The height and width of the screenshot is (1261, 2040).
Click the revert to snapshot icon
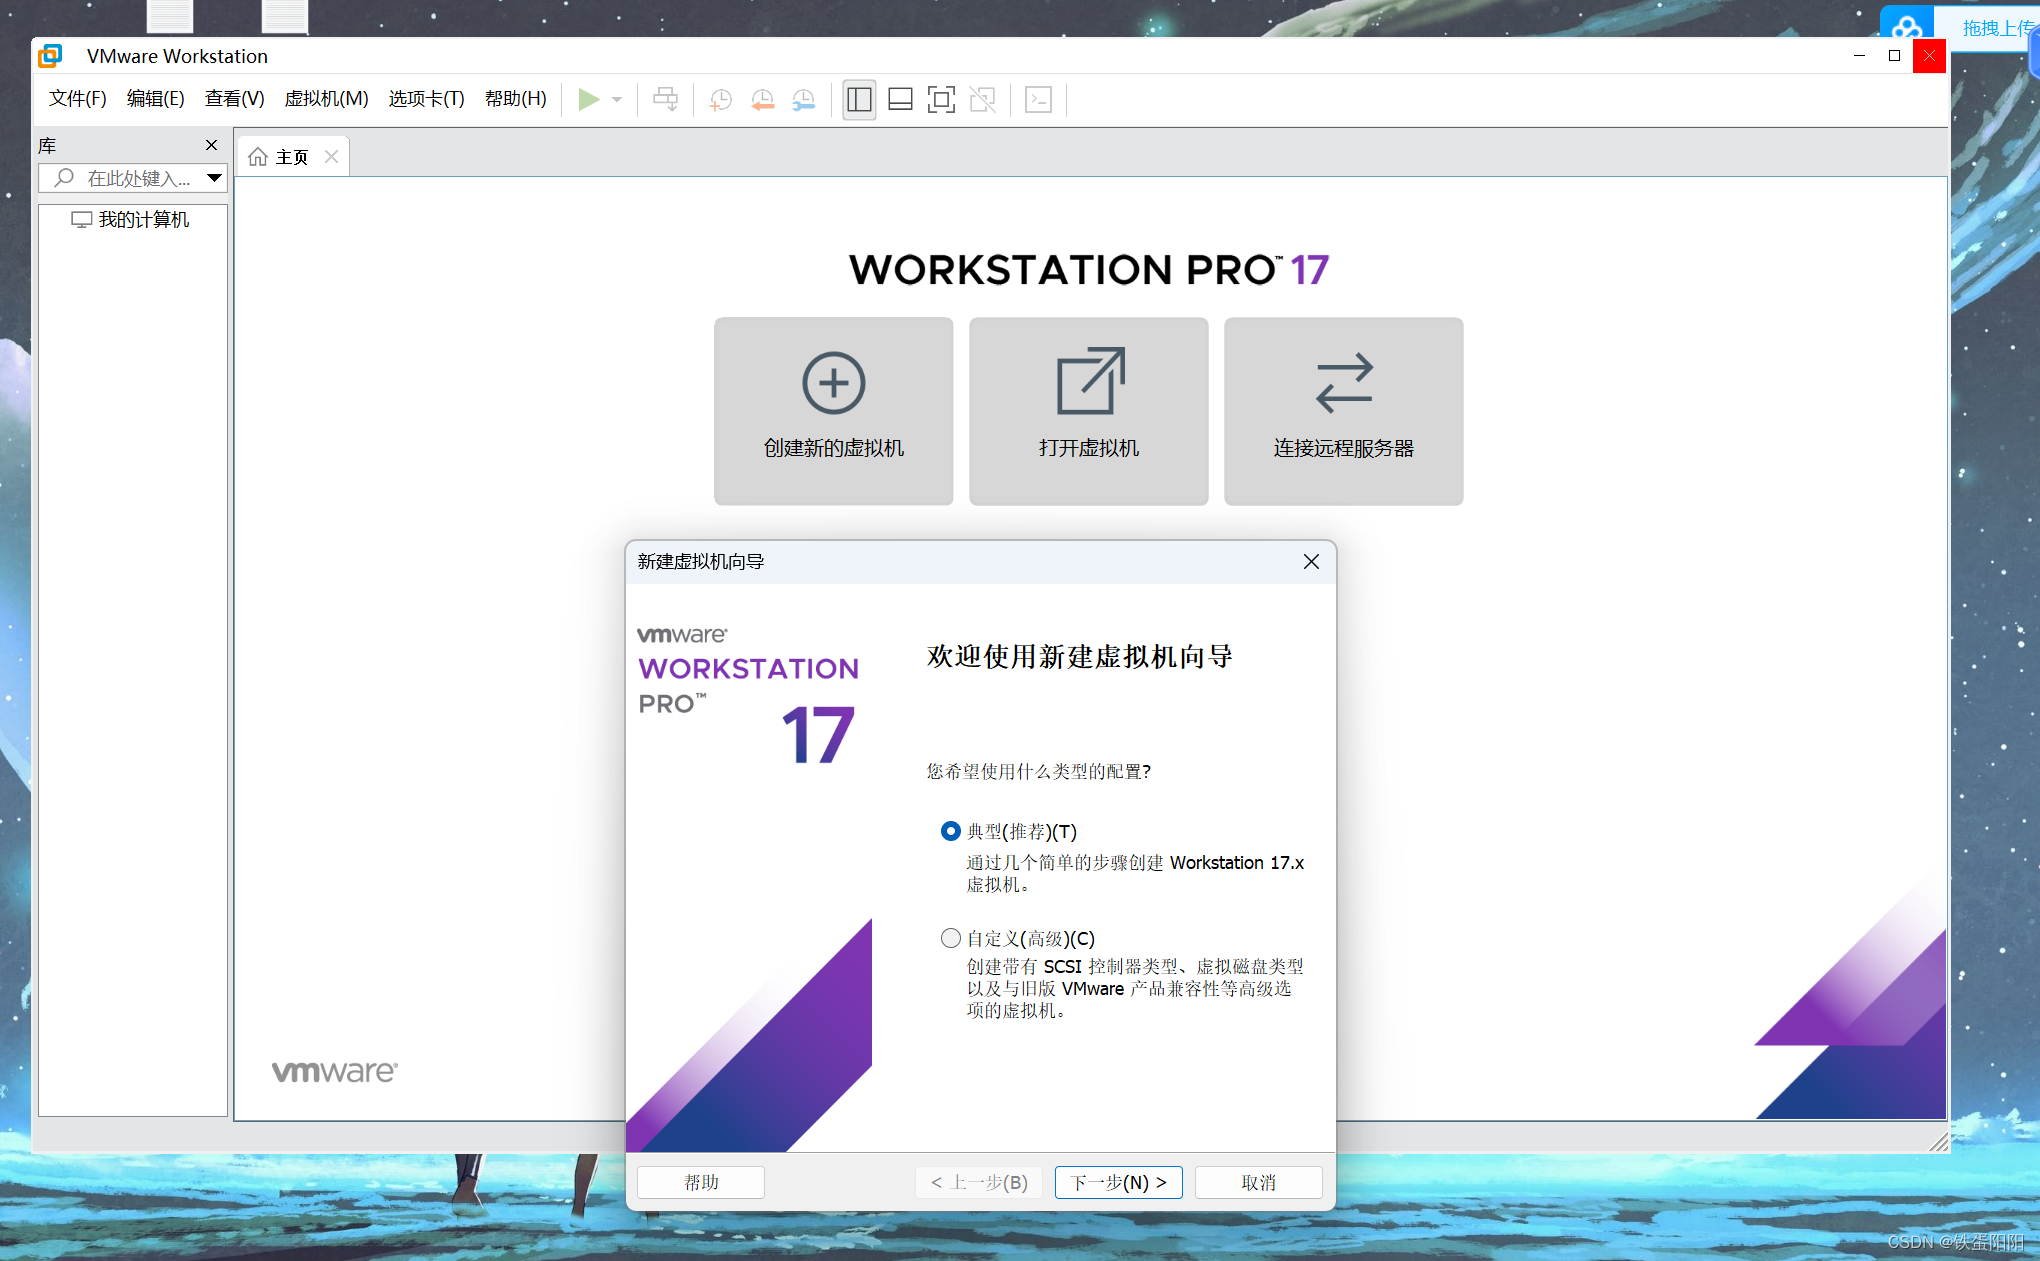coord(762,99)
